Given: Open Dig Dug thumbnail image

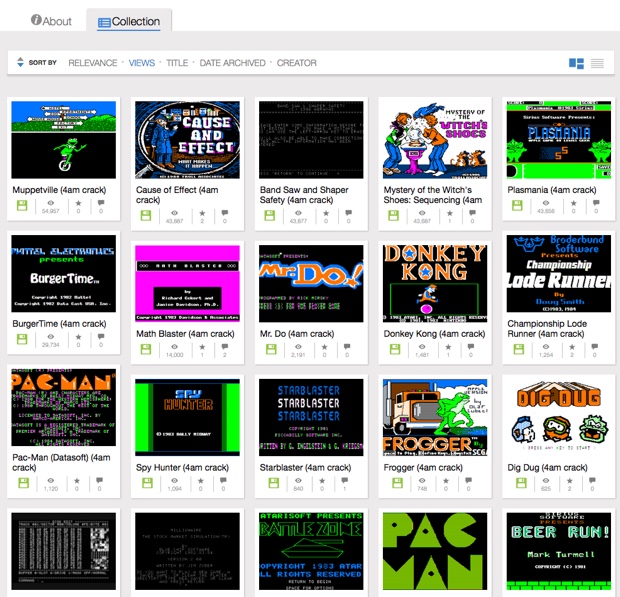Looking at the screenshot, I should pyautogui.click(x=559, y=417).
